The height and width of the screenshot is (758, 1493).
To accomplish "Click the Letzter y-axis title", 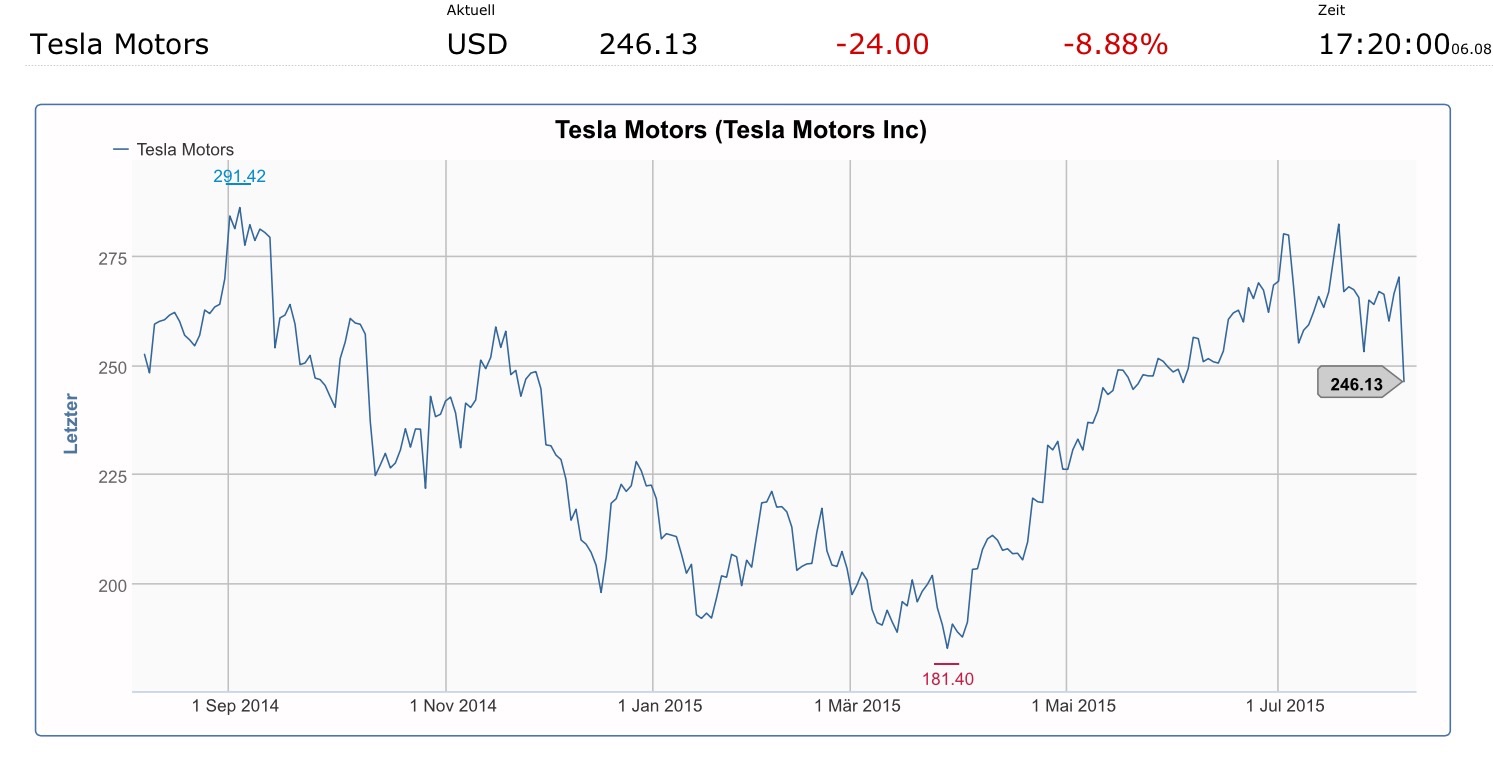I will click(x=71, y=425).
